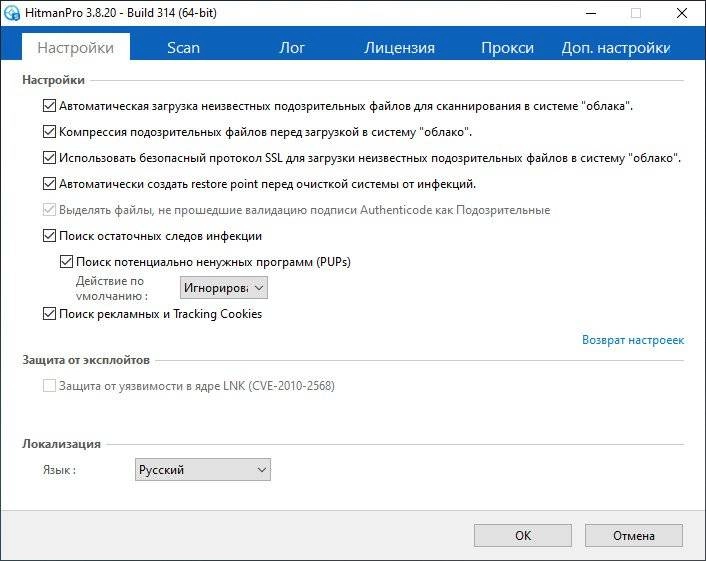Viewport: 706px width, 561px height.
Task: Click the Локализация section heading
Action: 61,444
